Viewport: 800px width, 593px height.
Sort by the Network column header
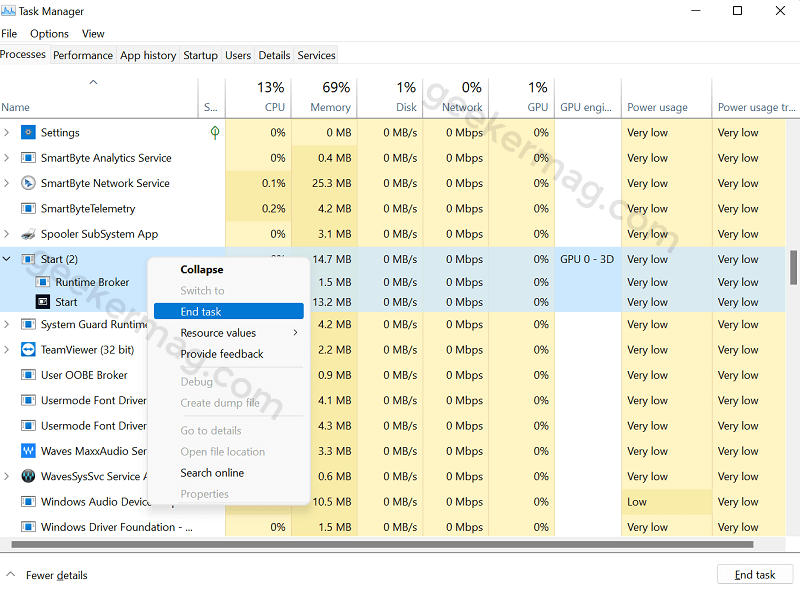point(456,98)
